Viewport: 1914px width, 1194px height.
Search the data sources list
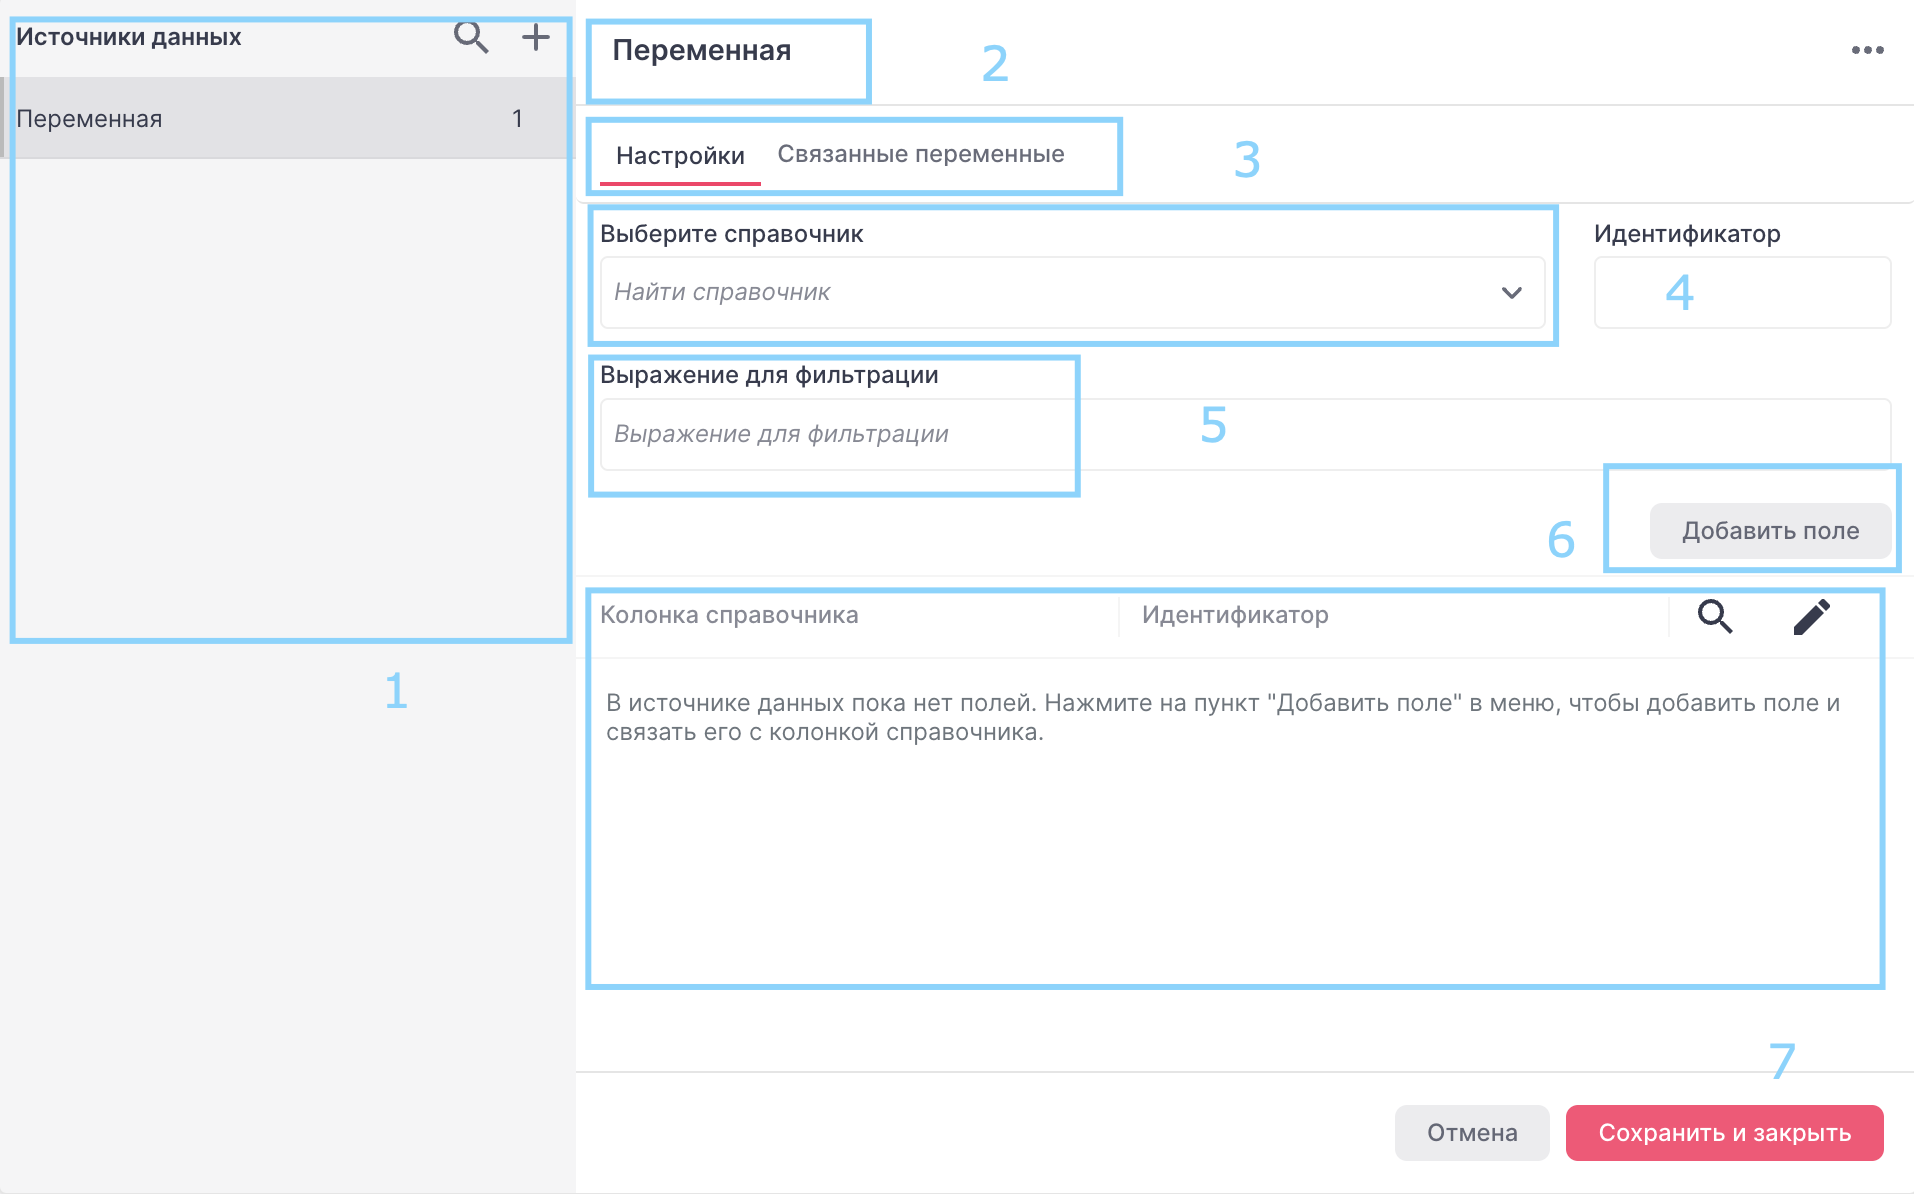pyautogui.click(x=471, y=37)
